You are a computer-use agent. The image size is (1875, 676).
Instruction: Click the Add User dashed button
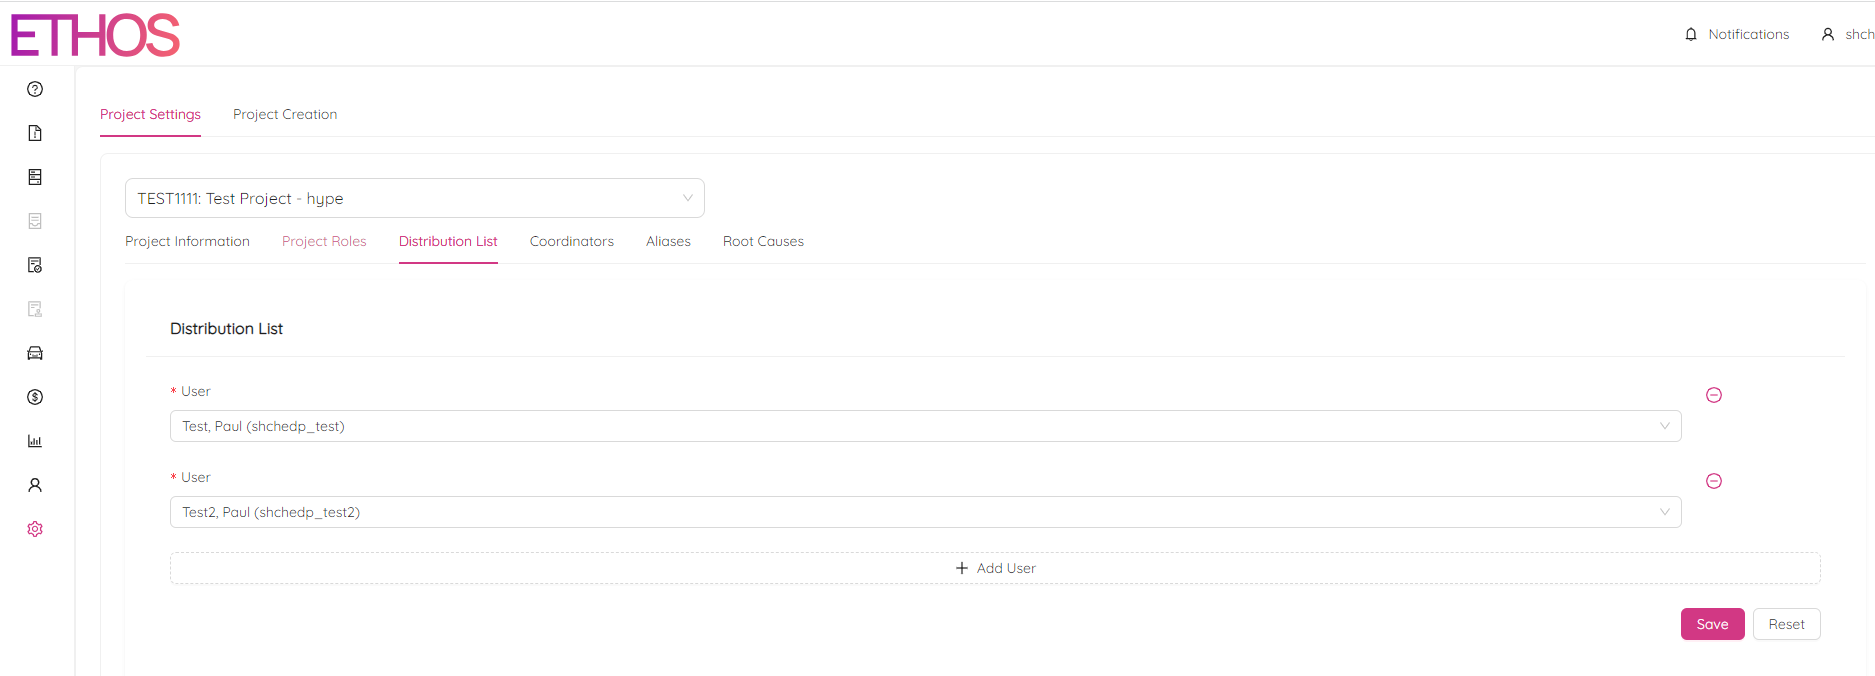[x=995, y=568]
